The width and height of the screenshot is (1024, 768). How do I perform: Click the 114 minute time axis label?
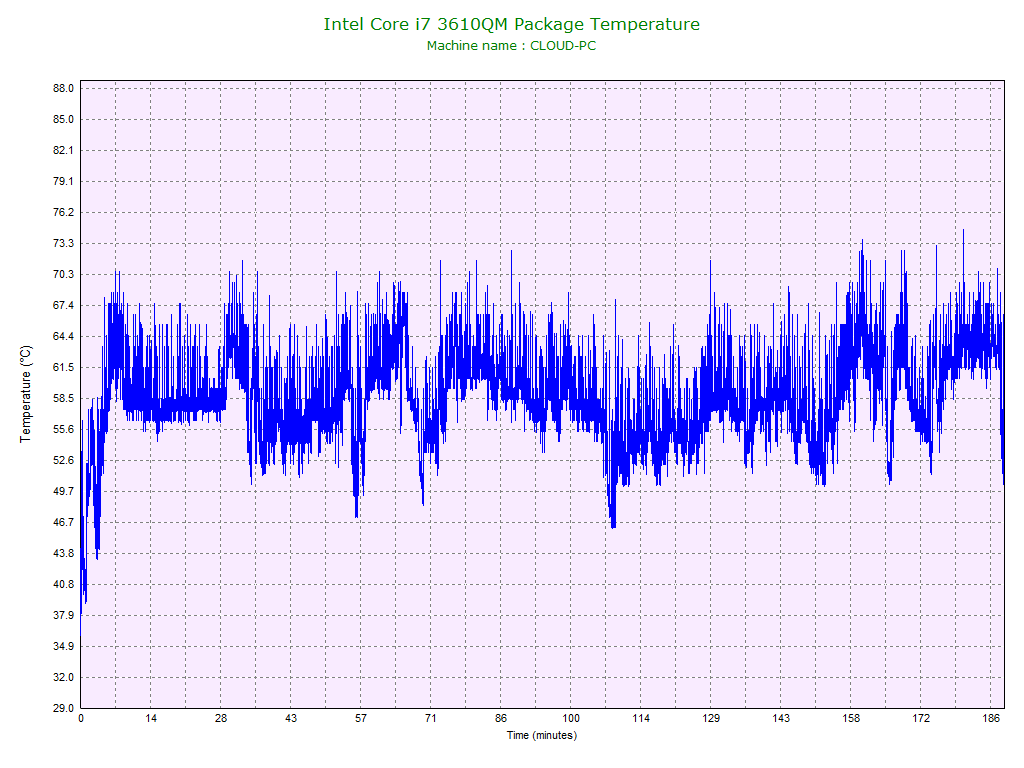click(641, 718)
